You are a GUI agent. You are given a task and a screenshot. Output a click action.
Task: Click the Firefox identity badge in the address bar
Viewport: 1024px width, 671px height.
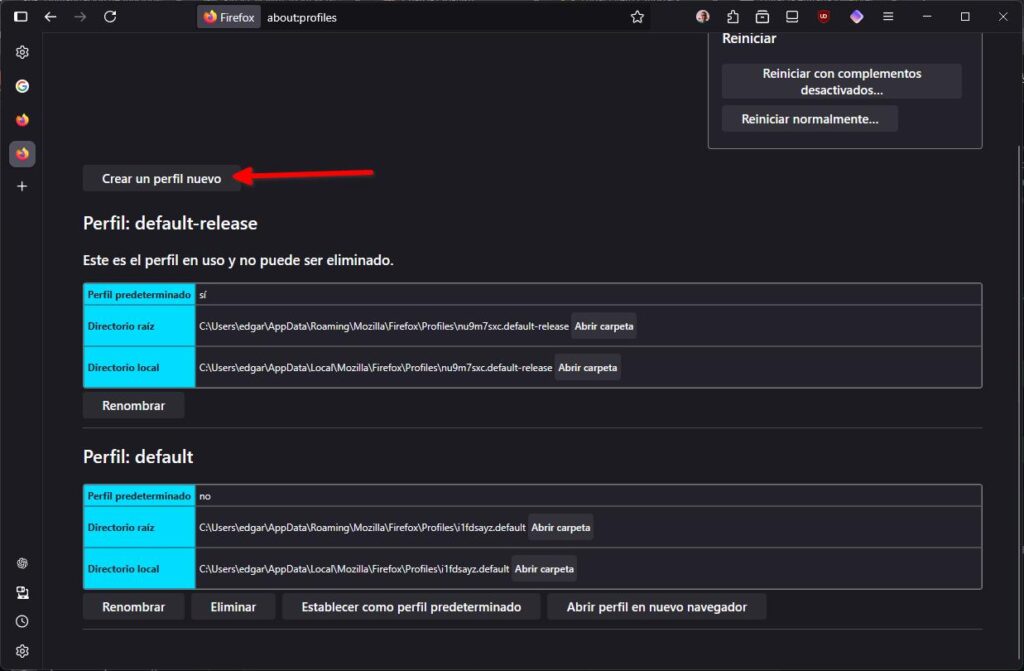pyautogui.click(x=229, y=17)
